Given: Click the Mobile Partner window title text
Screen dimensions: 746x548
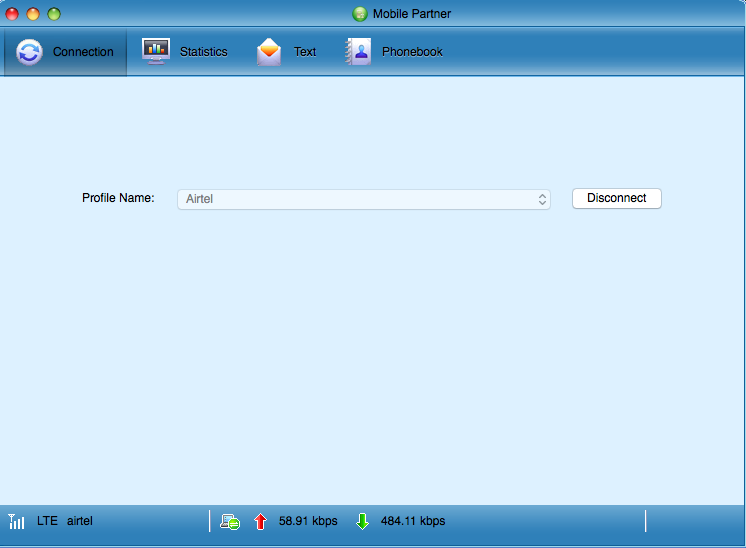Looking at the screenshot, I should click(x=412, y=14).
